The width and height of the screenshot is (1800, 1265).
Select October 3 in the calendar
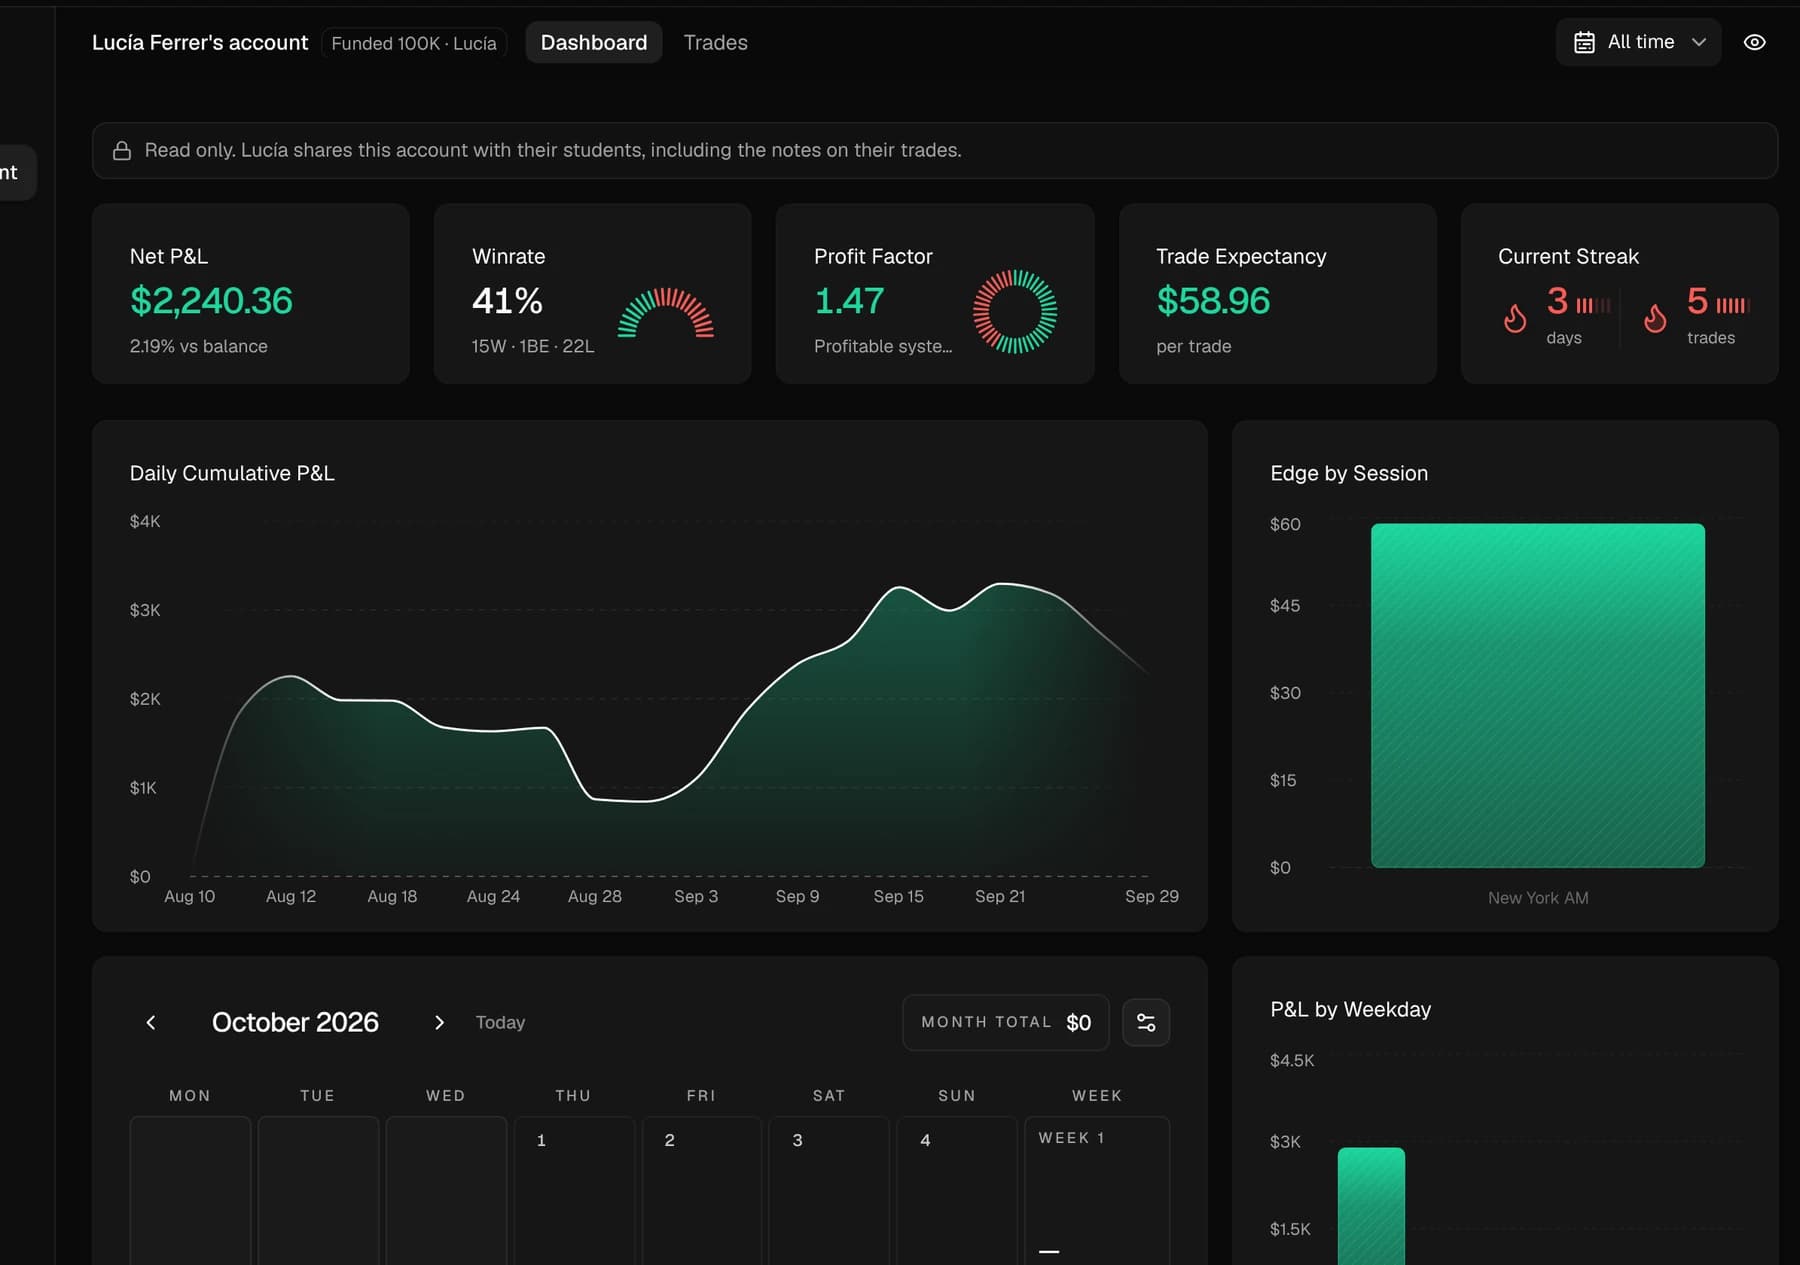click(830, 1190)
